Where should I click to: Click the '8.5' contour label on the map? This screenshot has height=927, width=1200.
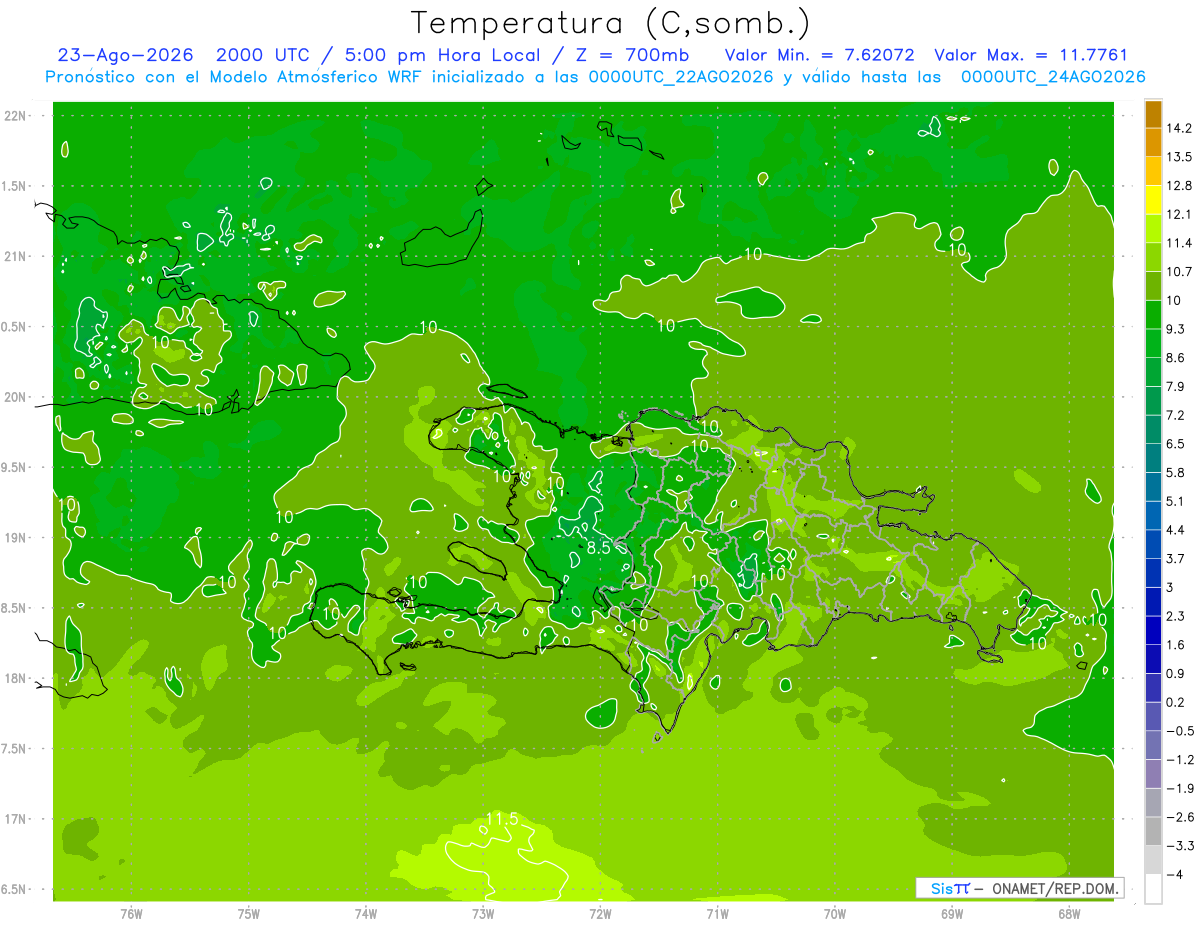[x=598, y=548]
